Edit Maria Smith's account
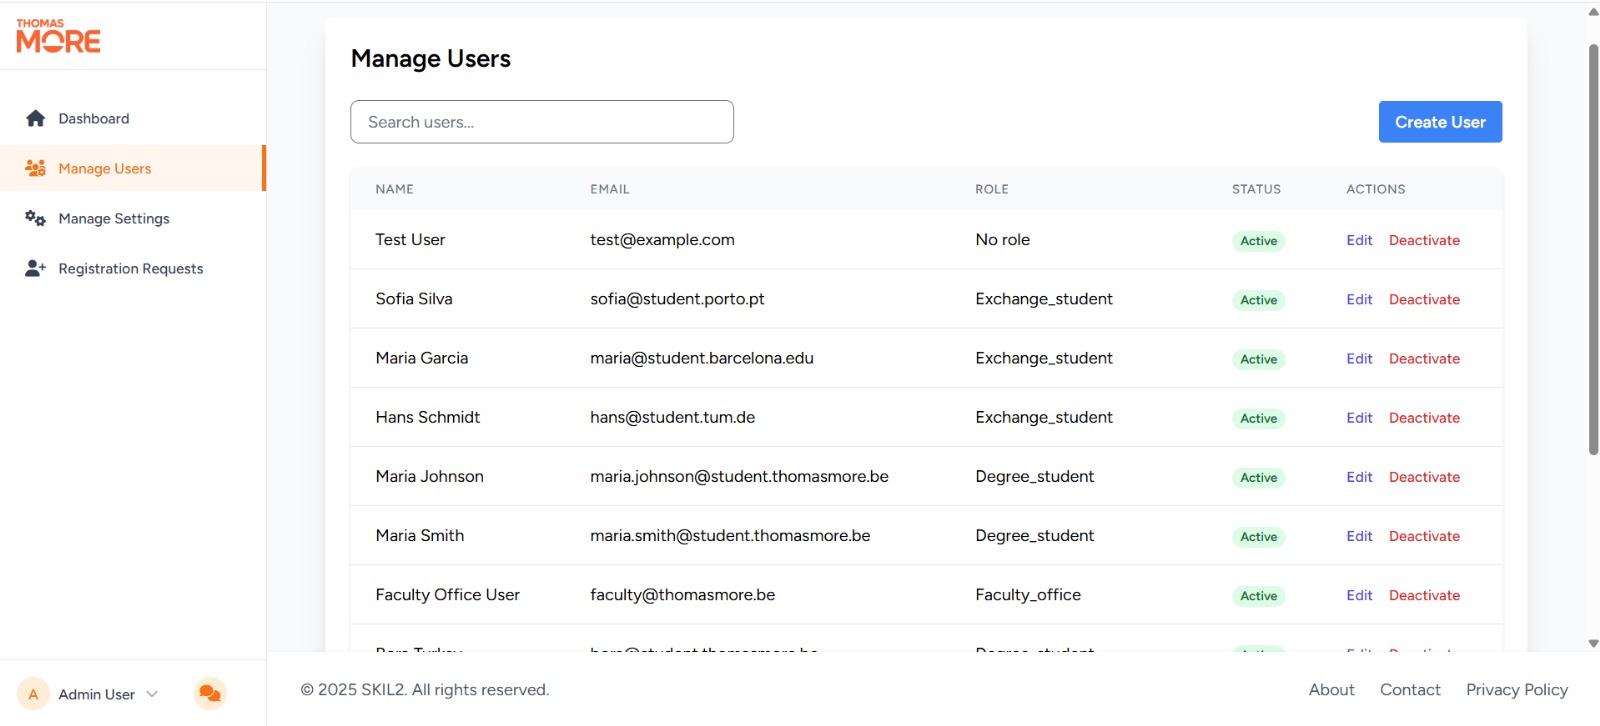Image resolution: width=1600 pixels, height=726 pixels. click(1359, 536)
